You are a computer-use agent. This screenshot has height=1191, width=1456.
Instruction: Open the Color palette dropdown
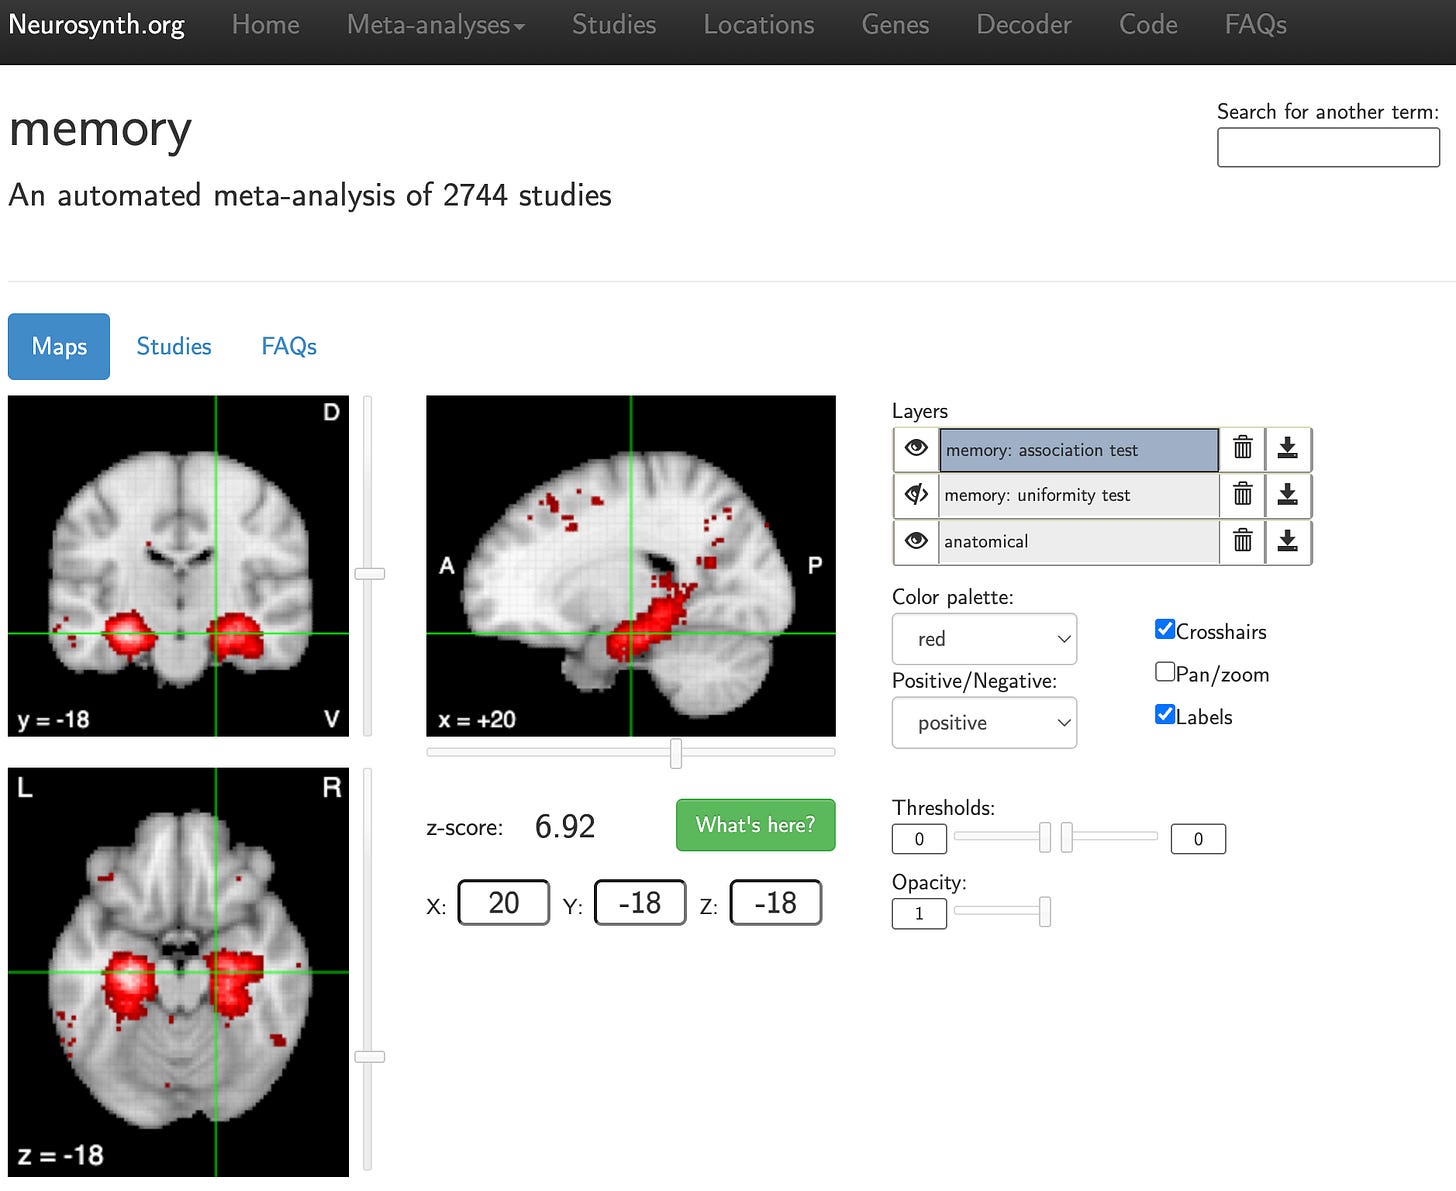pyautogui.click(x=984, y=638)
